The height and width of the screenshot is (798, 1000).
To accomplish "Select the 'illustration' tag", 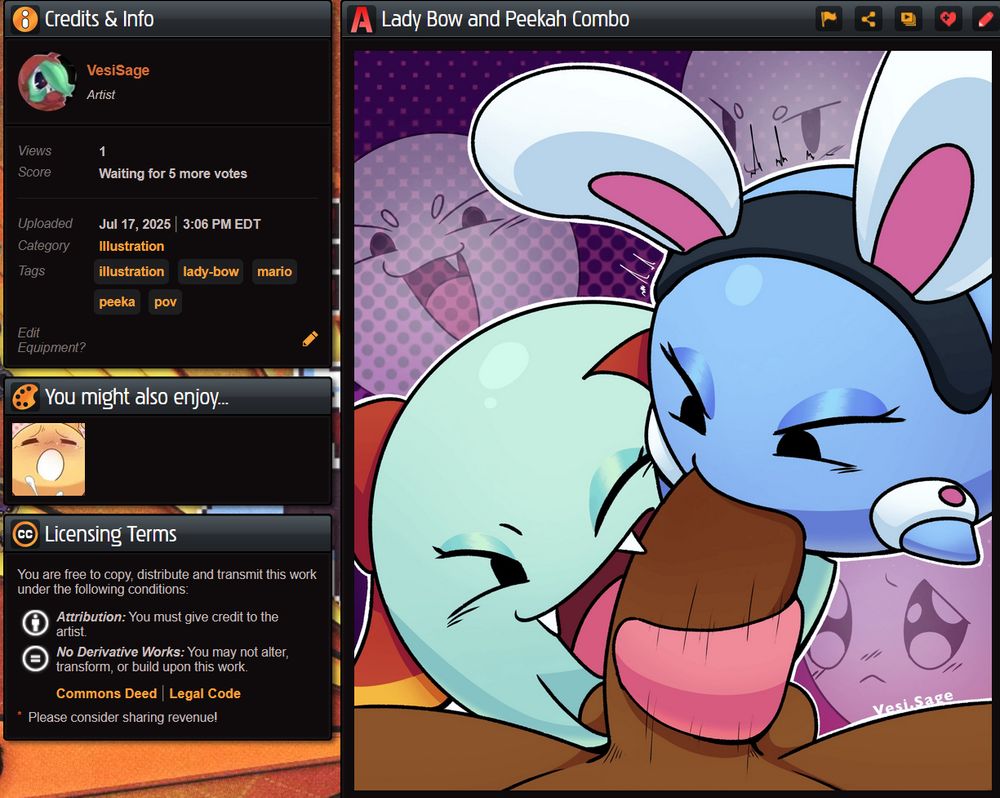I will click(x=131, y=272).
